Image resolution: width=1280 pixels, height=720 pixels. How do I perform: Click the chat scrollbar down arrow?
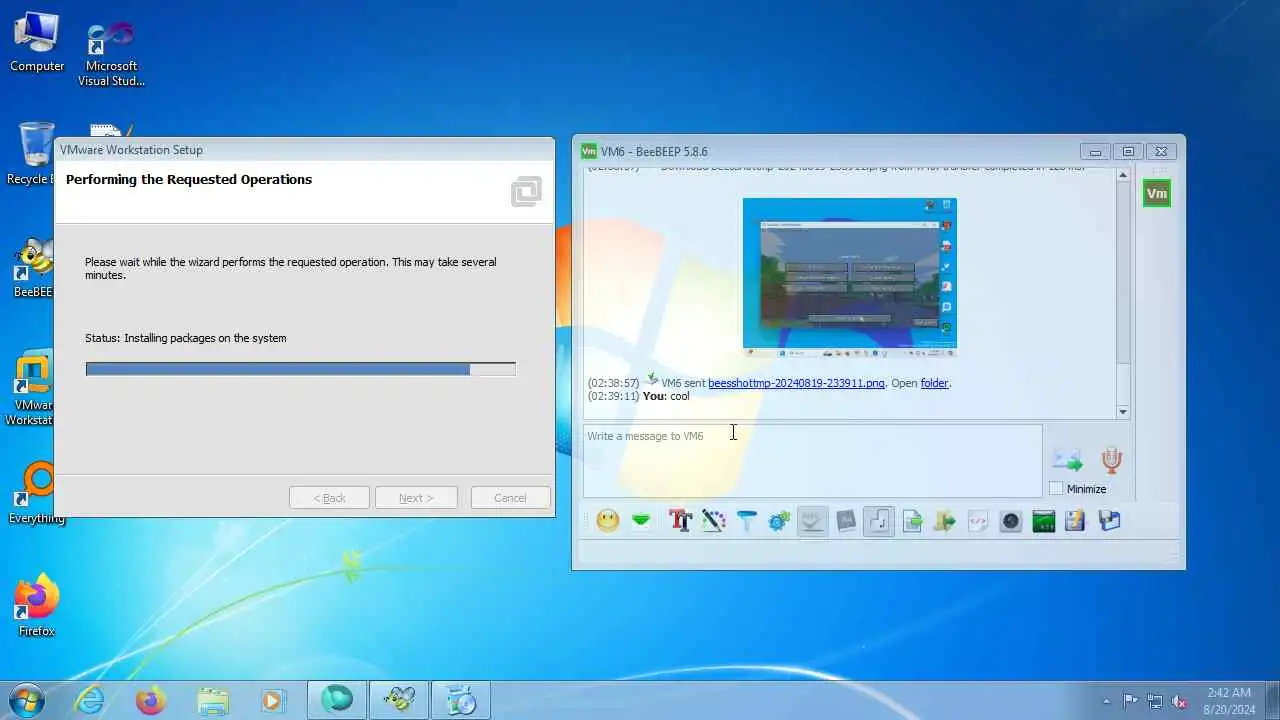pos(1122,411)
